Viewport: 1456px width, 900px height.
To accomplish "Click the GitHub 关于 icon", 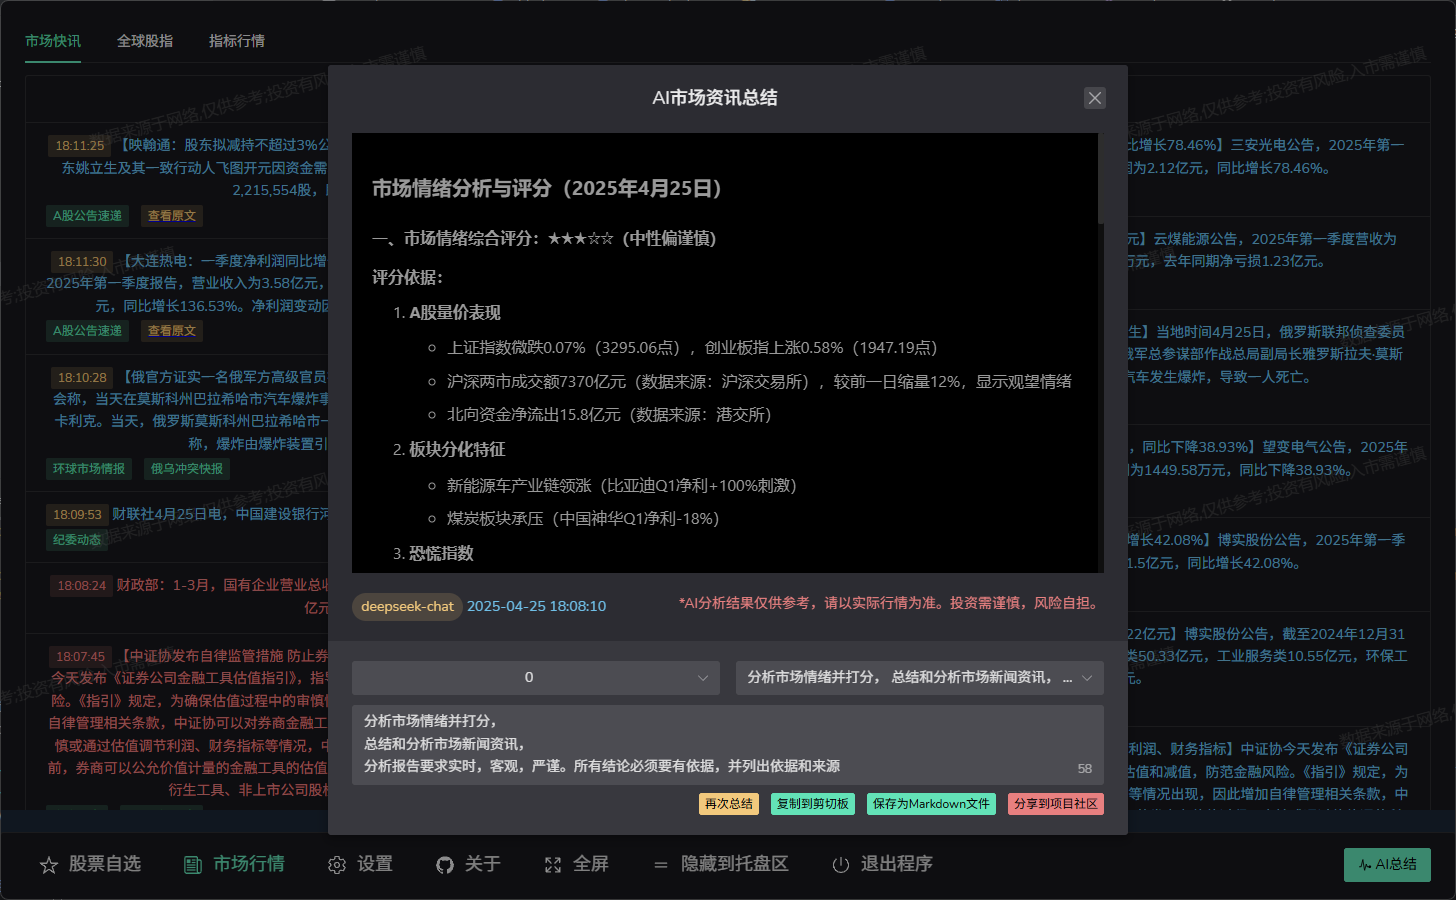I will tap(443, 864).
